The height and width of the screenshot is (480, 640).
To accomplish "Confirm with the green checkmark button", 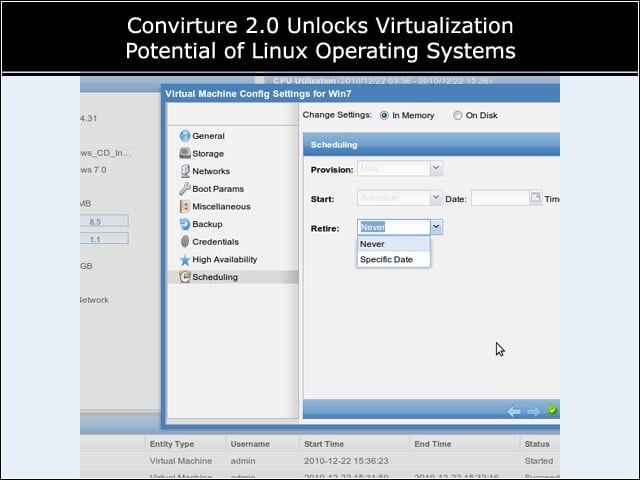I will (x=552, y=411).
